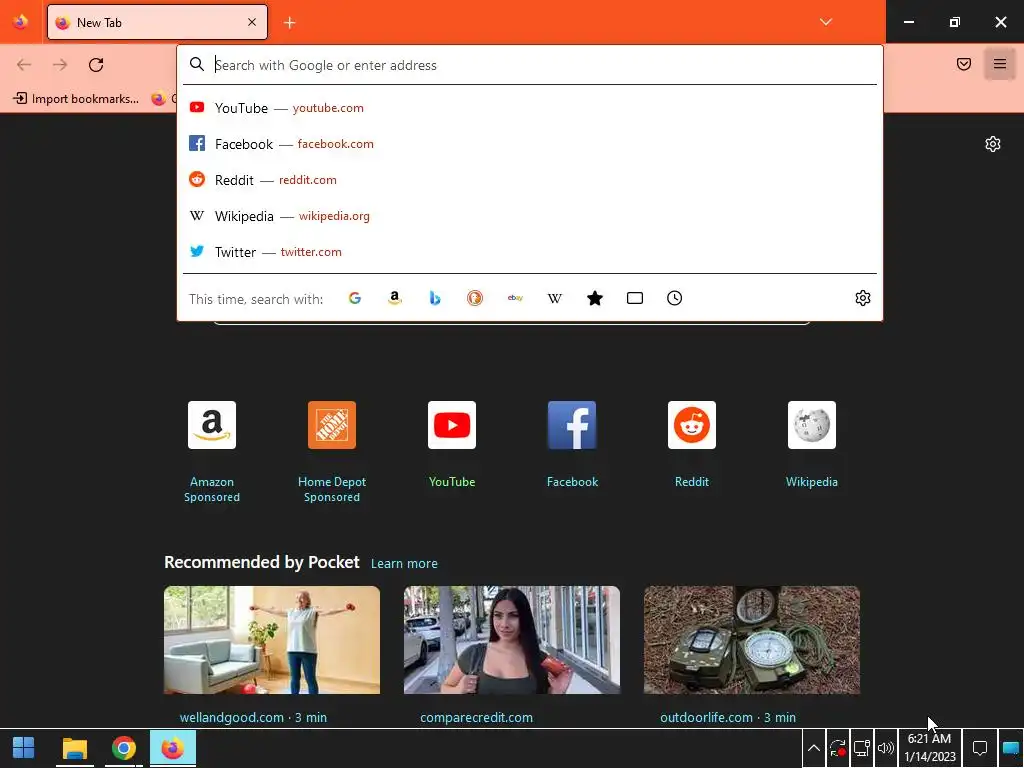This screenshot has height=768, width=1024.
Task: Launch Google Chrome from taskbar
Action: coord(123,748)
